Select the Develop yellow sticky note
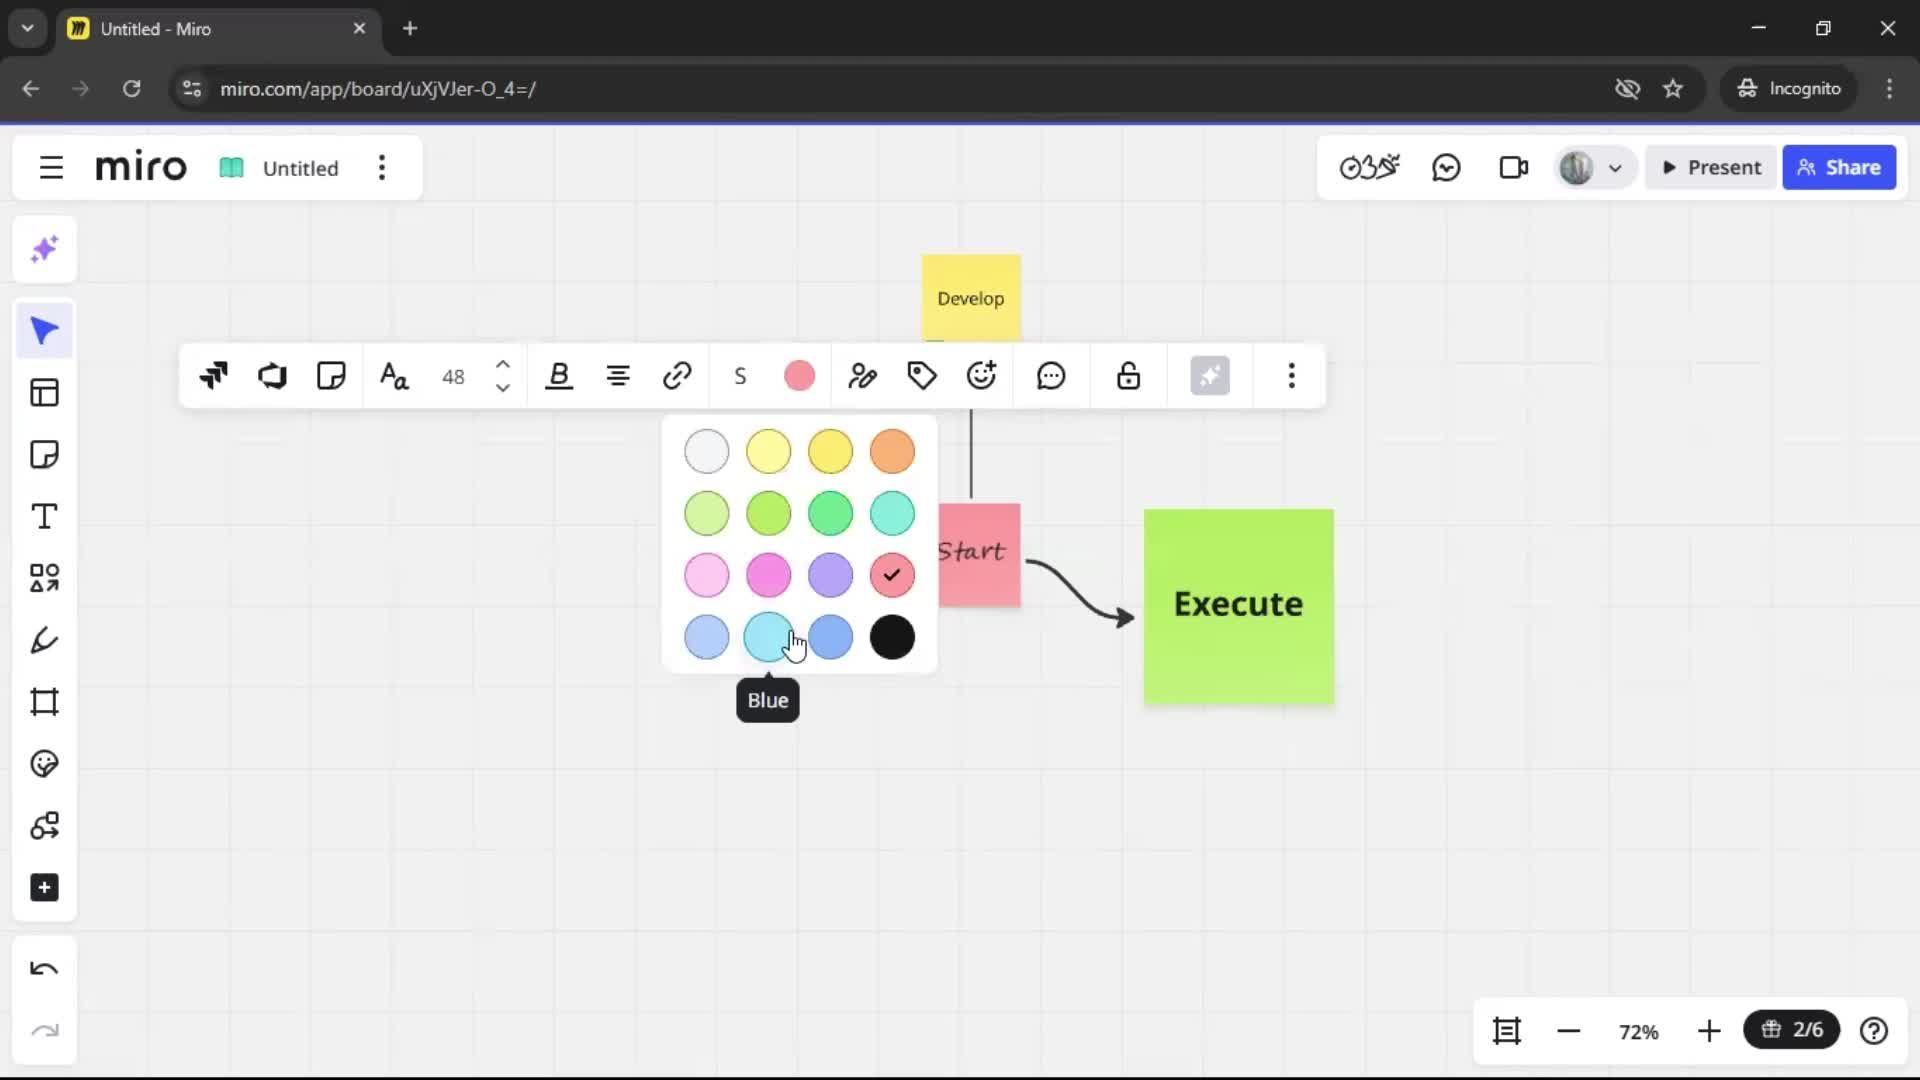1920x1080 pixels. 971,298
